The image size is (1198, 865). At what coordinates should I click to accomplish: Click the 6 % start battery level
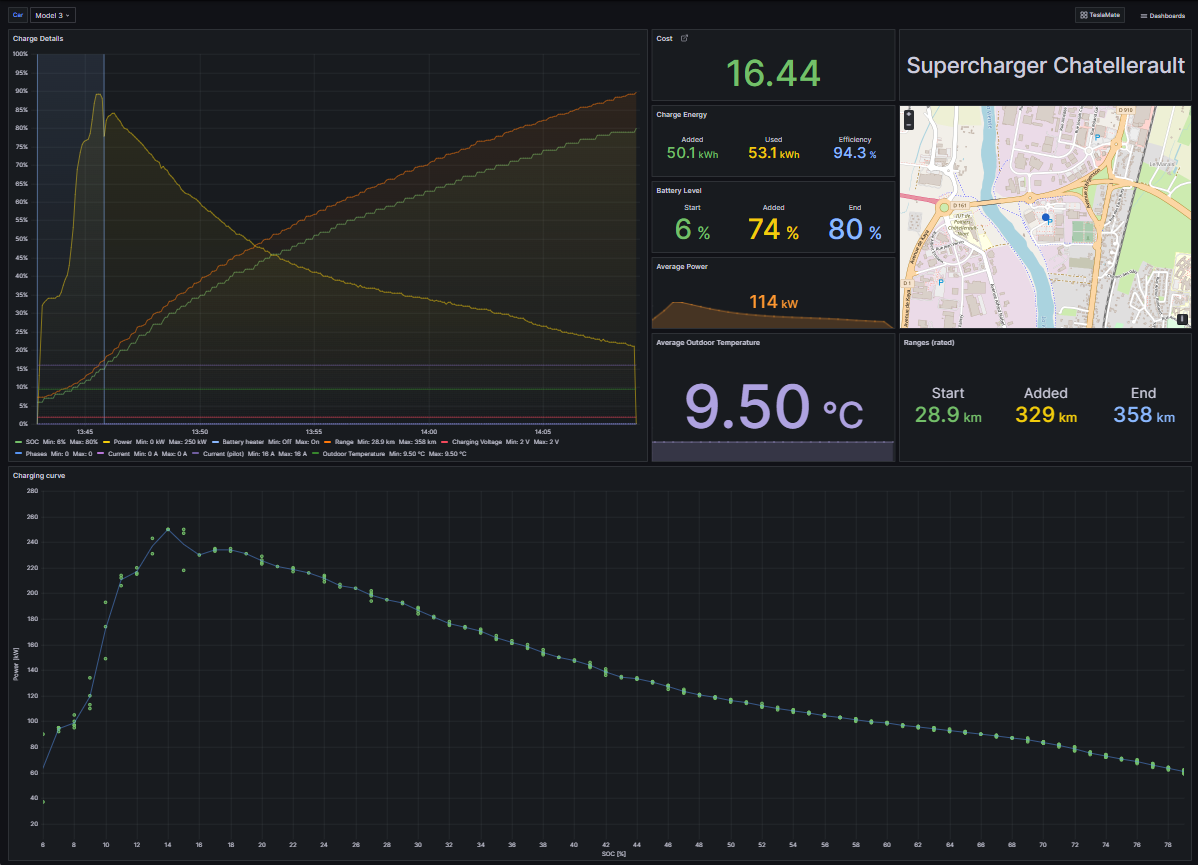692,229
